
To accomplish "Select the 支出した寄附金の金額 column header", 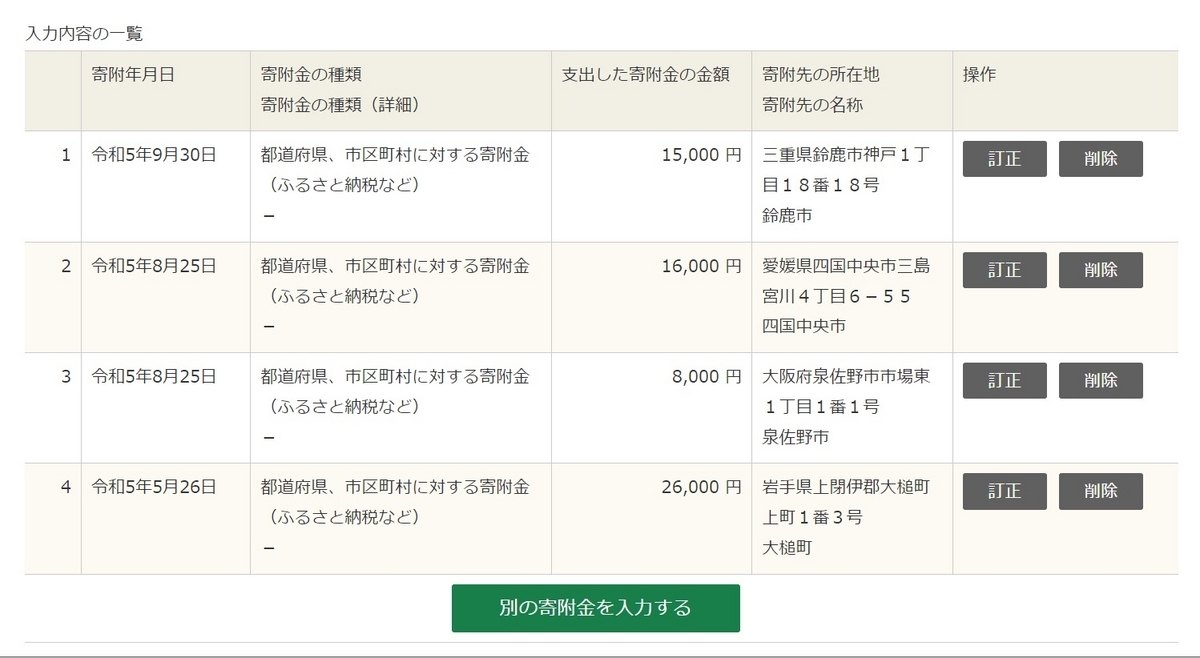I will tap(645, 75).
